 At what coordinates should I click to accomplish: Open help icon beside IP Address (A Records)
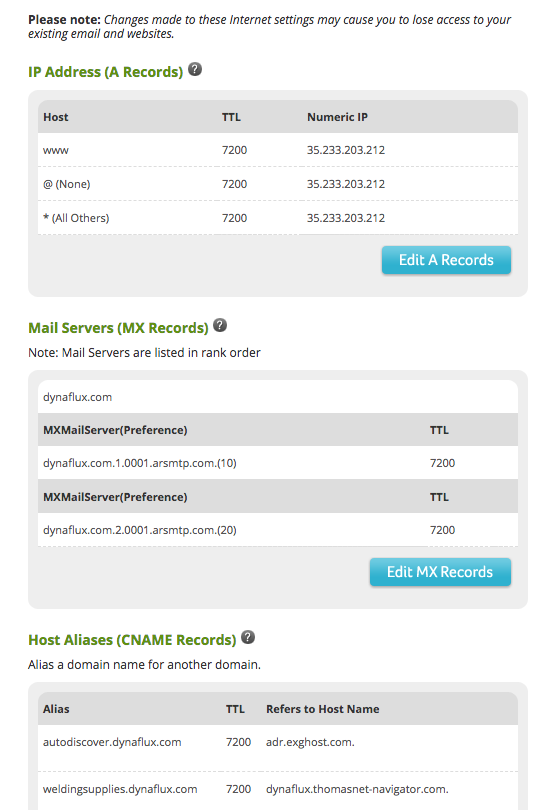[195, 69]
